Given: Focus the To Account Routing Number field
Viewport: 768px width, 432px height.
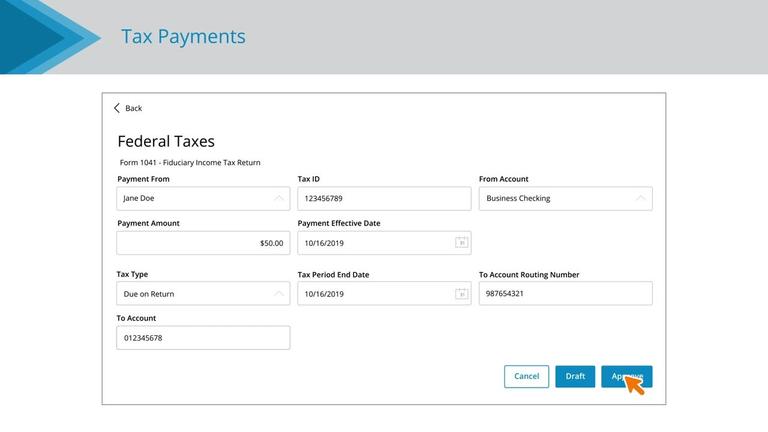Looking at the screenshot, I should [x=566, y=293].
